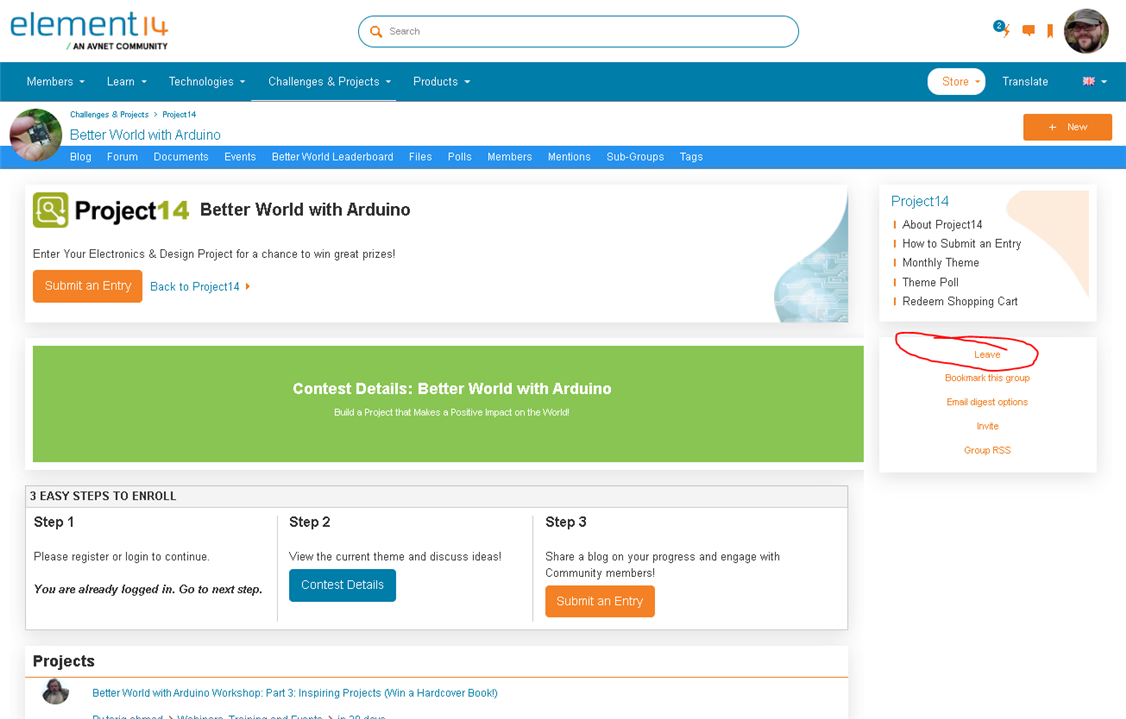Open the Mentions tab

pyautogui.click(x=569, y=157)
